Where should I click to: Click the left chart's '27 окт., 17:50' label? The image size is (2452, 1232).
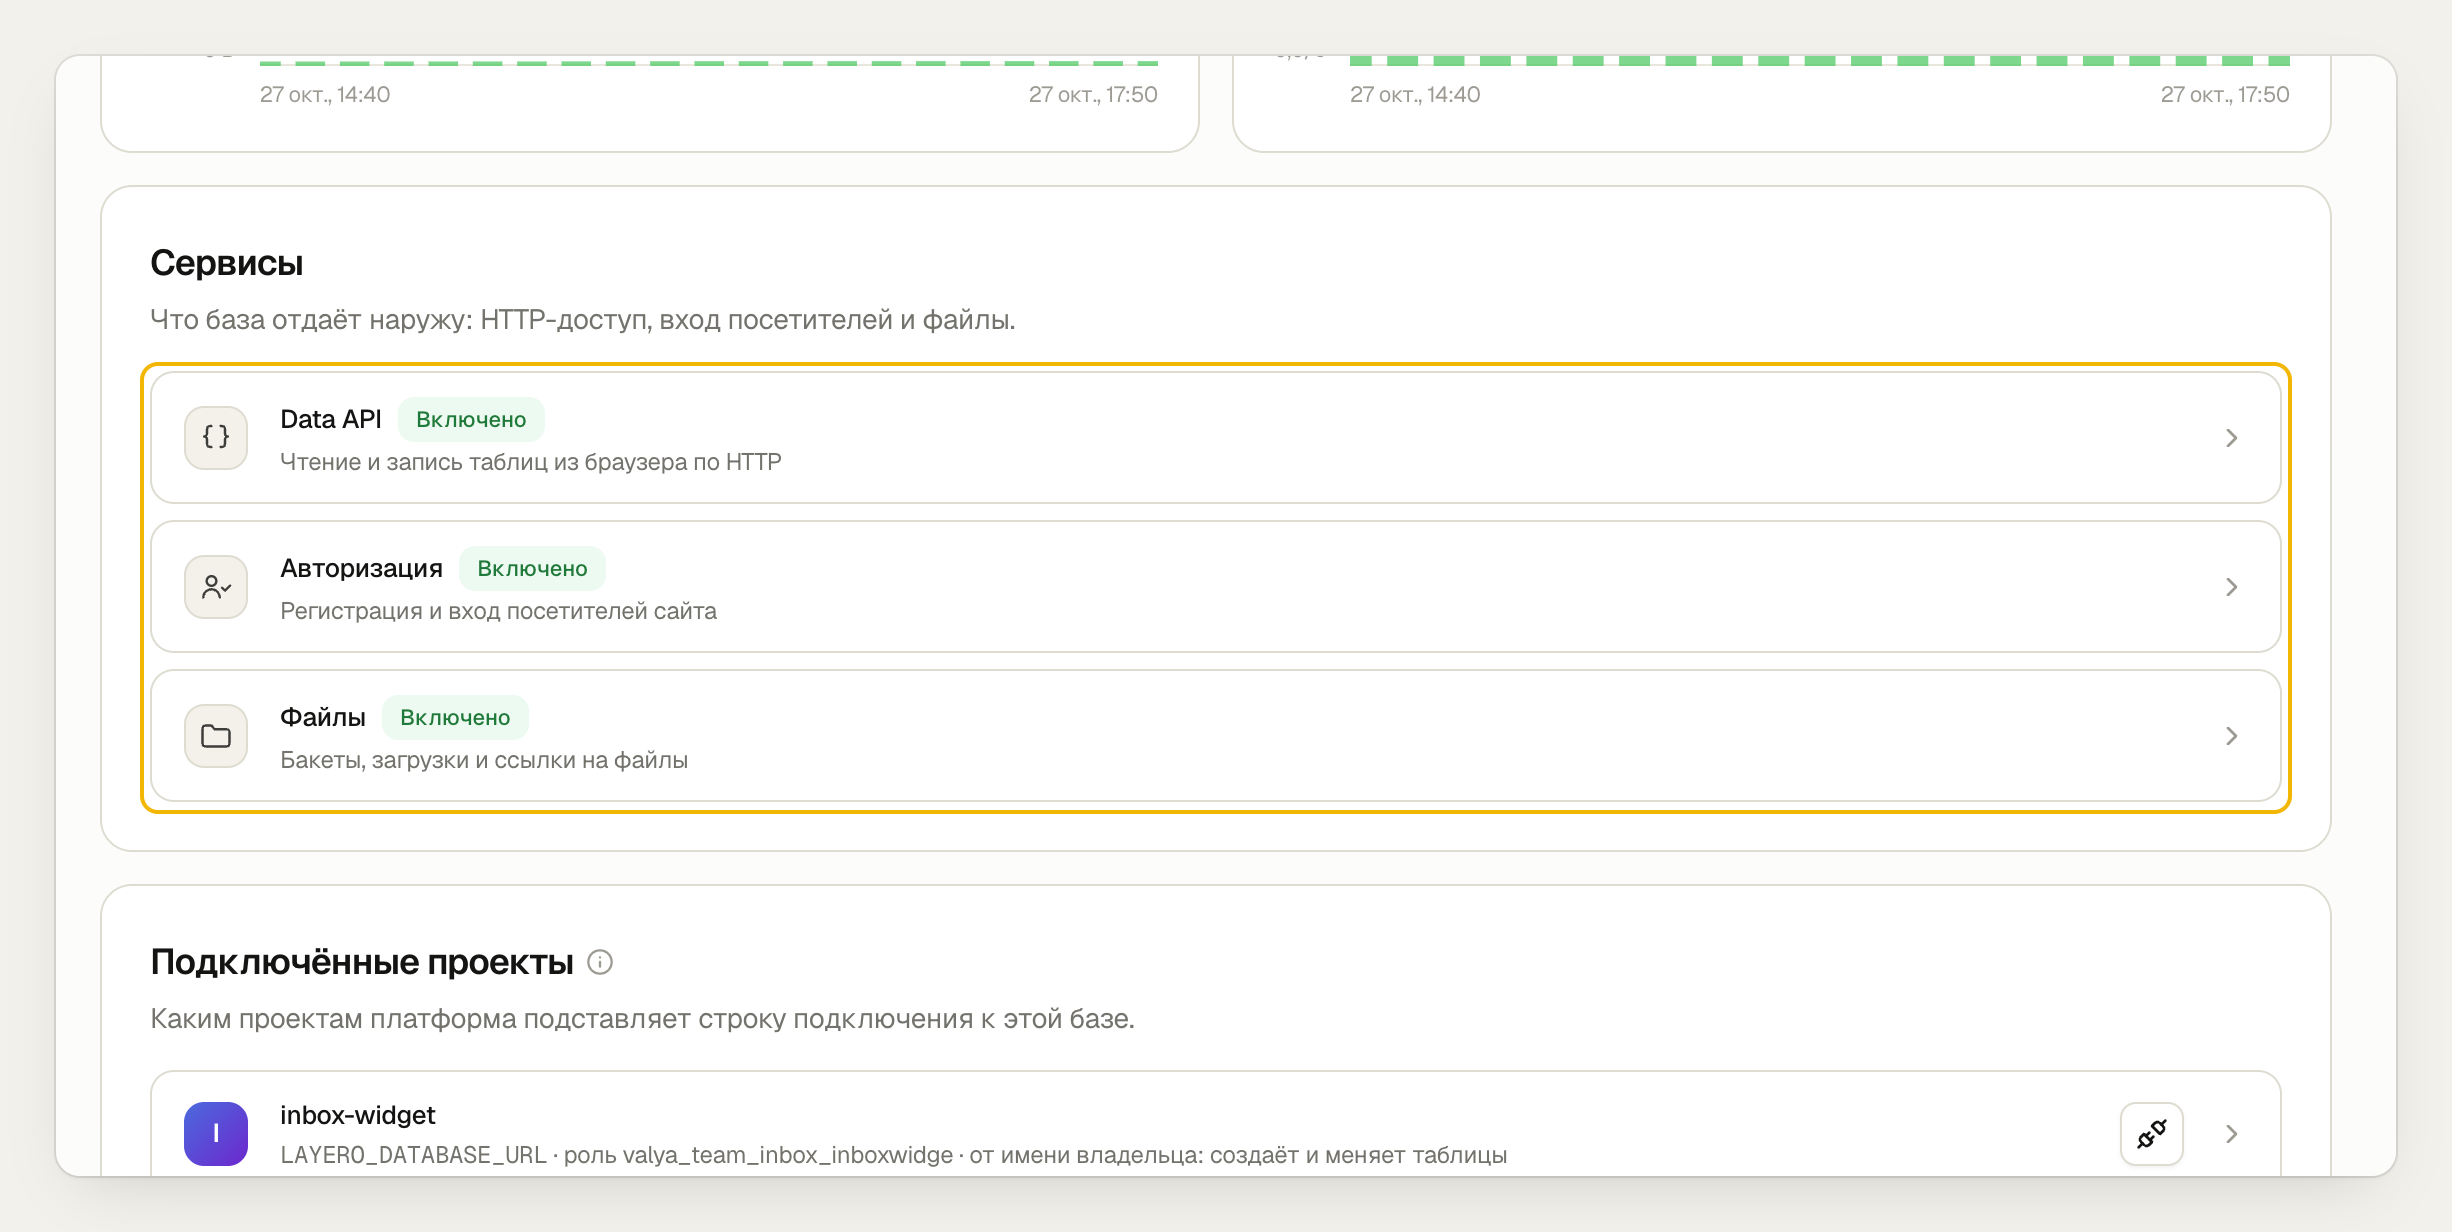coord(1093,94)
